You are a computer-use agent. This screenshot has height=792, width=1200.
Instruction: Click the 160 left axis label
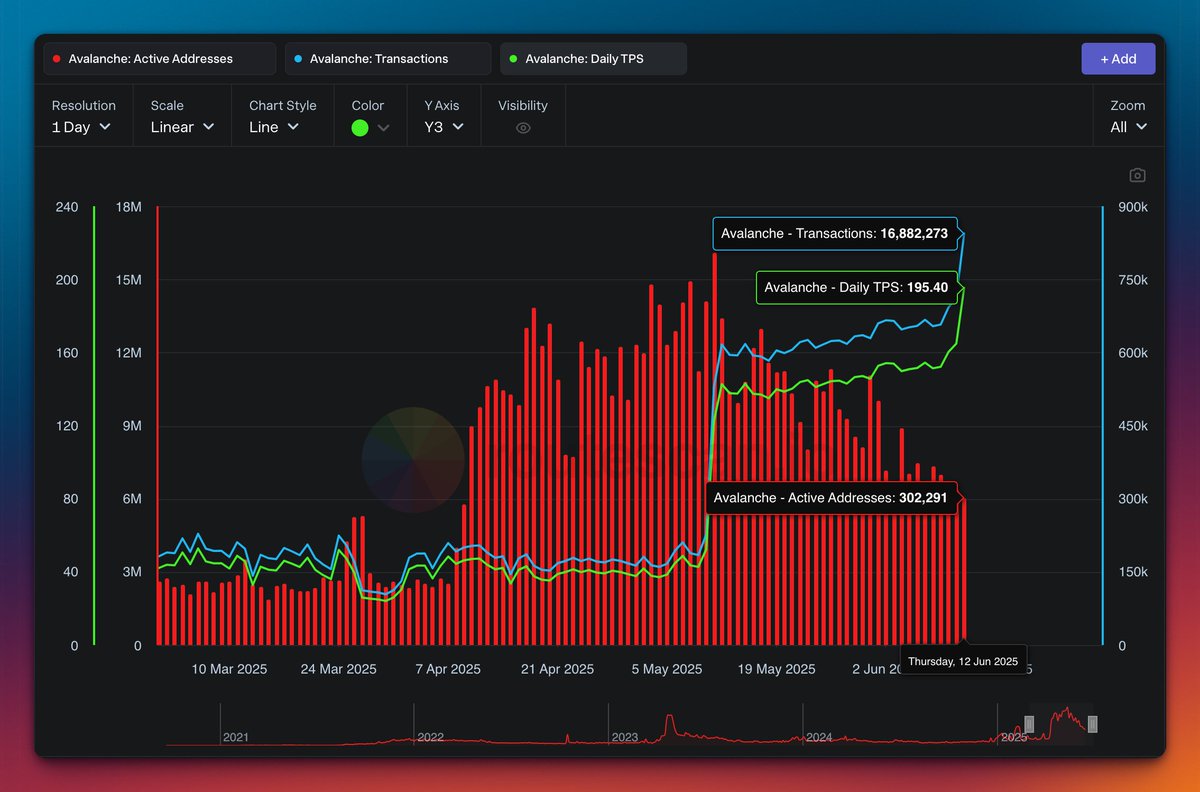(x=66, y=353)
